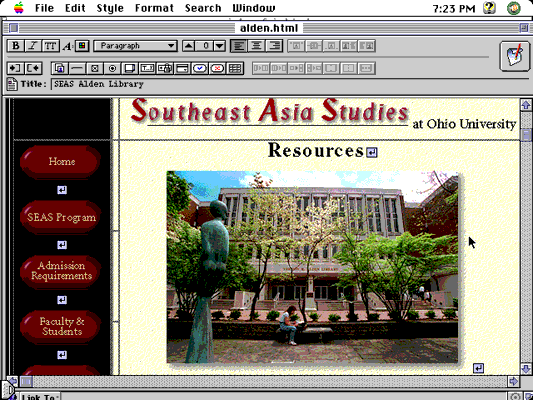Click the middle align image button

314,46
